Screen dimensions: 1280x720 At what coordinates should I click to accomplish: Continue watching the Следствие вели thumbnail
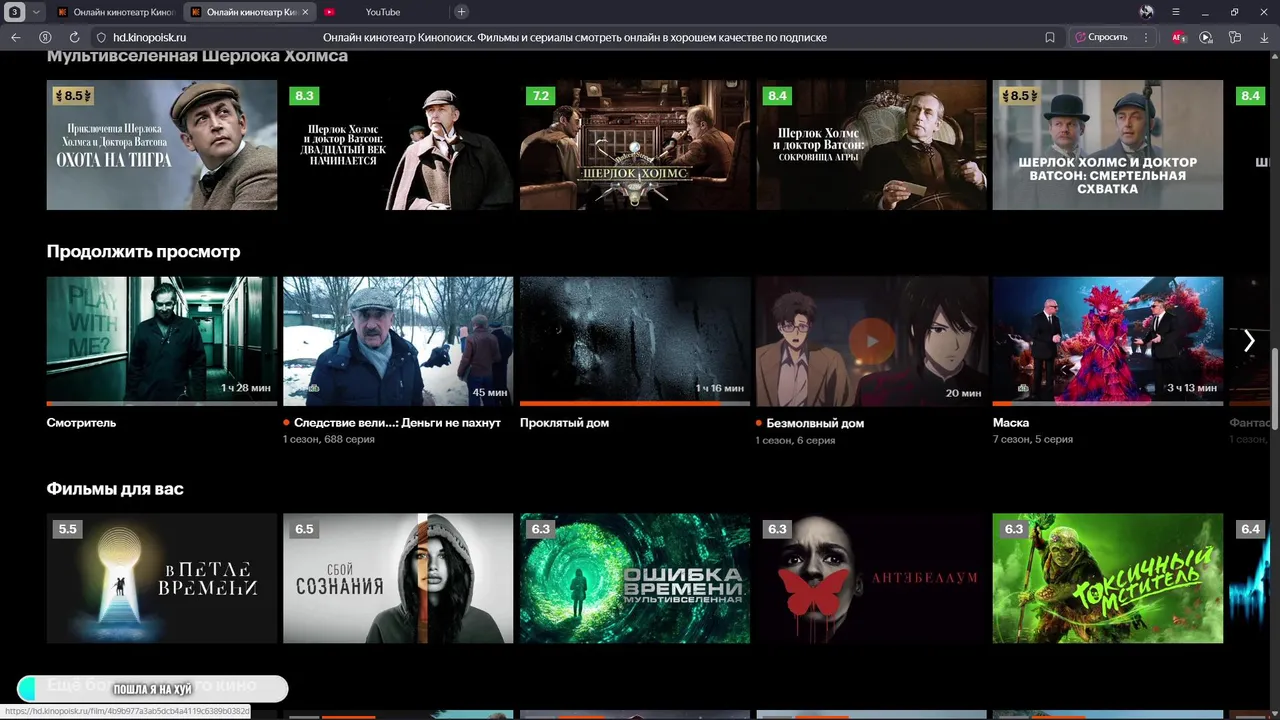[398, 340]
